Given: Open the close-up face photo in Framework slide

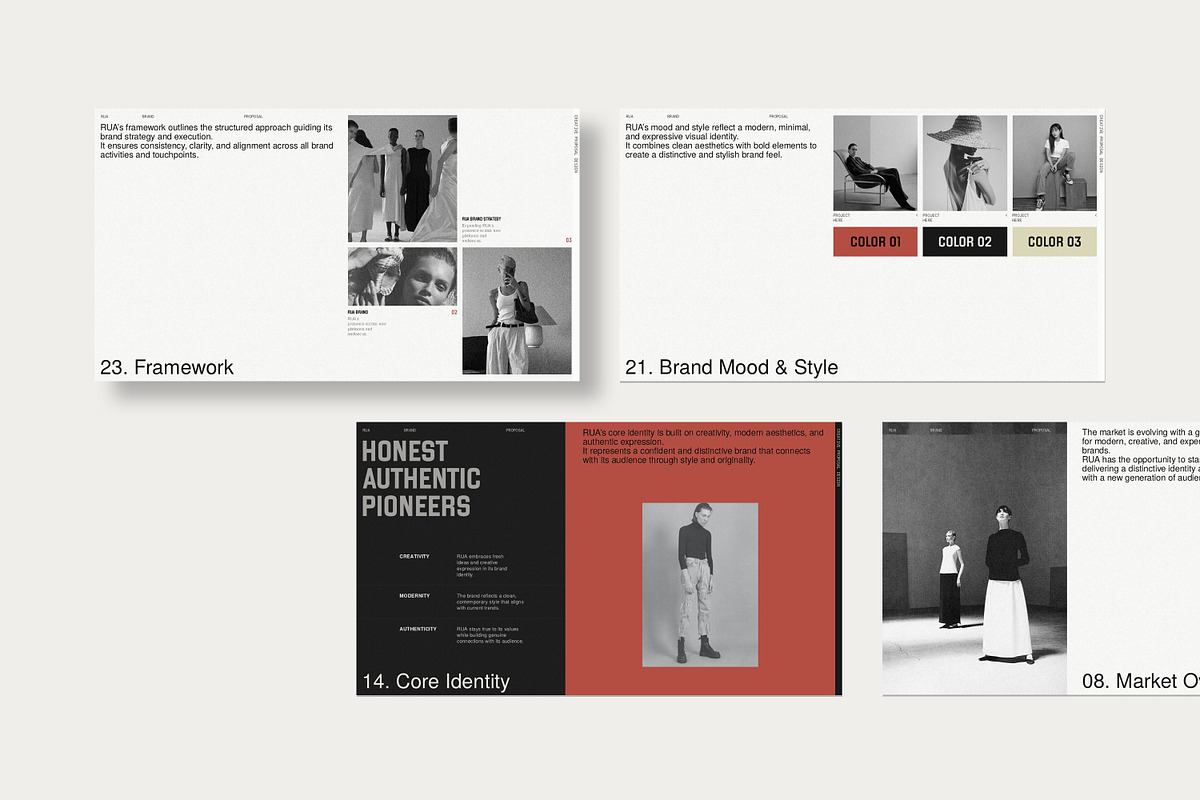Looking at the screenshot, I should click(x=402, y=277).
